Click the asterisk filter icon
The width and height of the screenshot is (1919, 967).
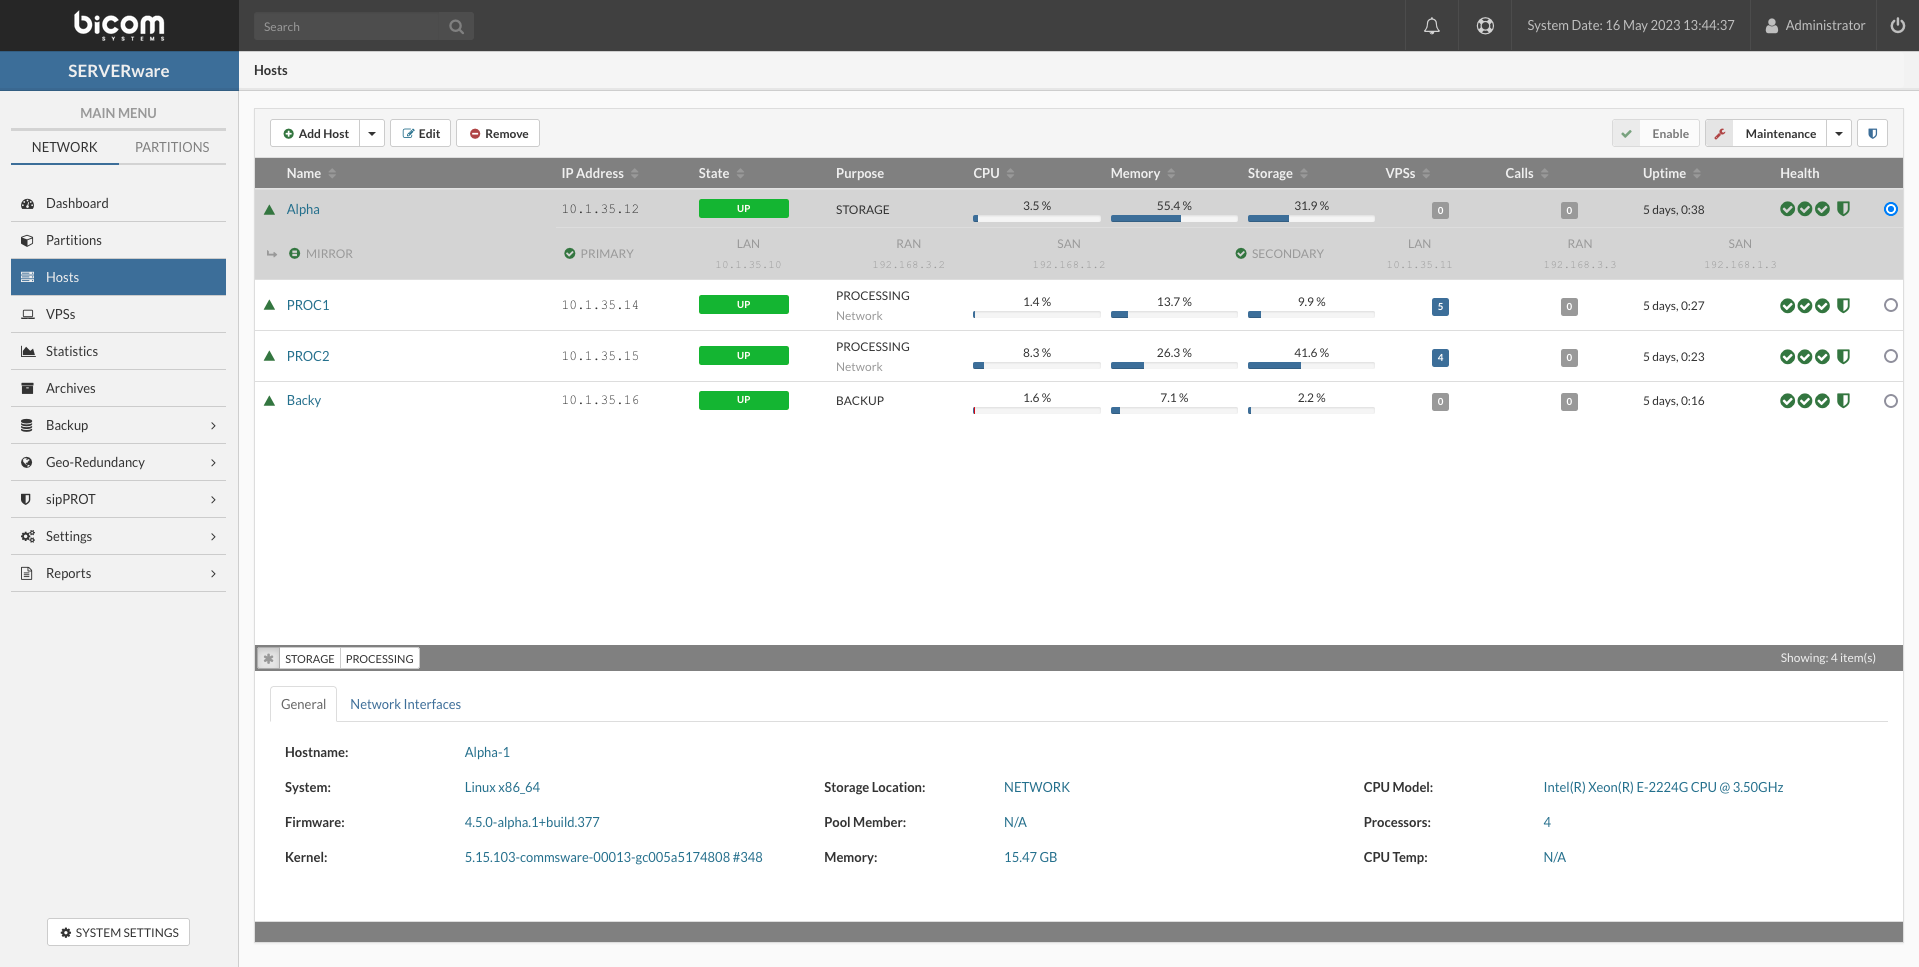click(x=268, y=659)
